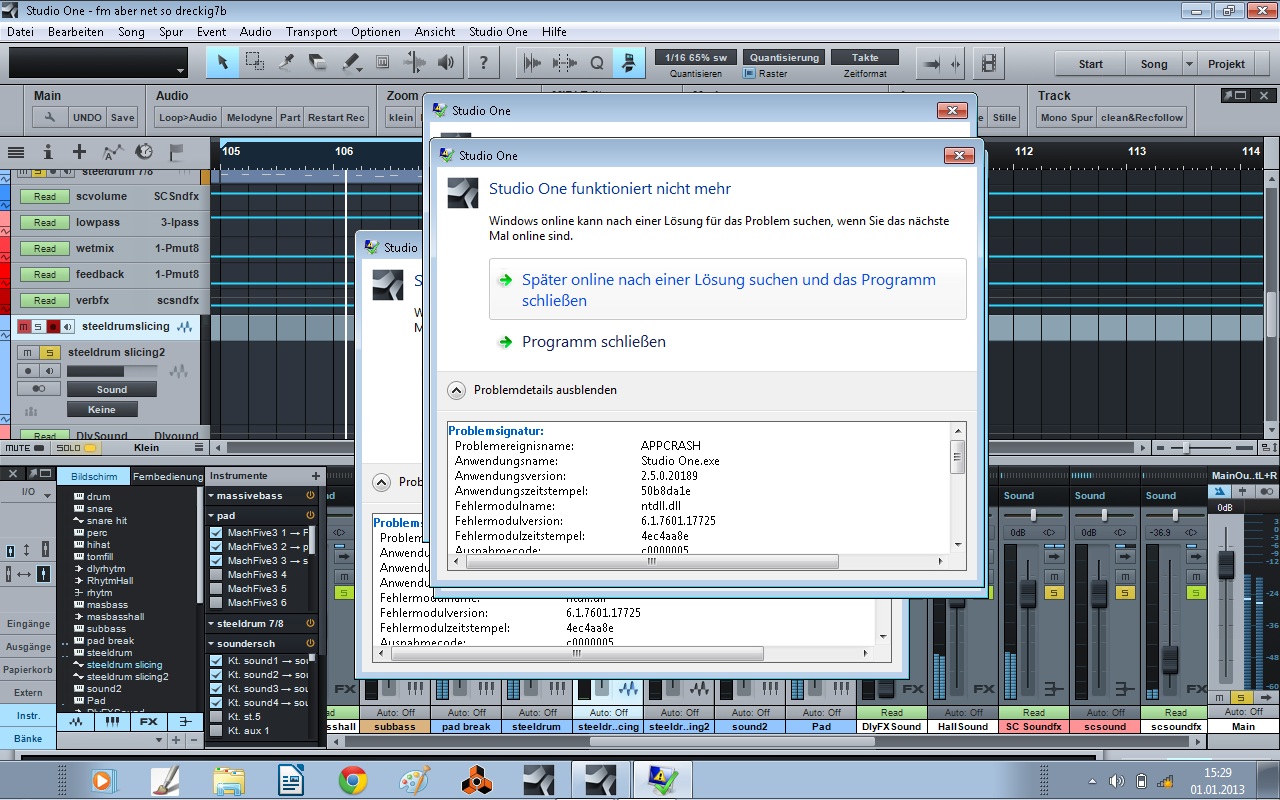This screenshot has width=1280, height=800.
Task: Open the tempo track clock icon
Action: (144, 152)
